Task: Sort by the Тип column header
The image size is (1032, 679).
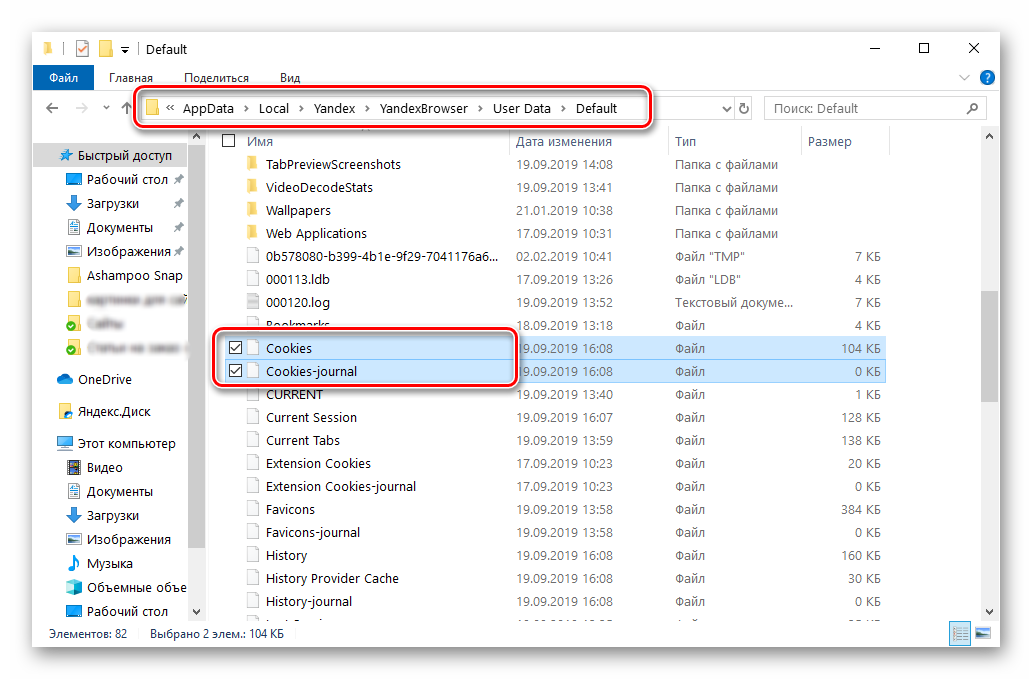Action: [x=685, y=141]
